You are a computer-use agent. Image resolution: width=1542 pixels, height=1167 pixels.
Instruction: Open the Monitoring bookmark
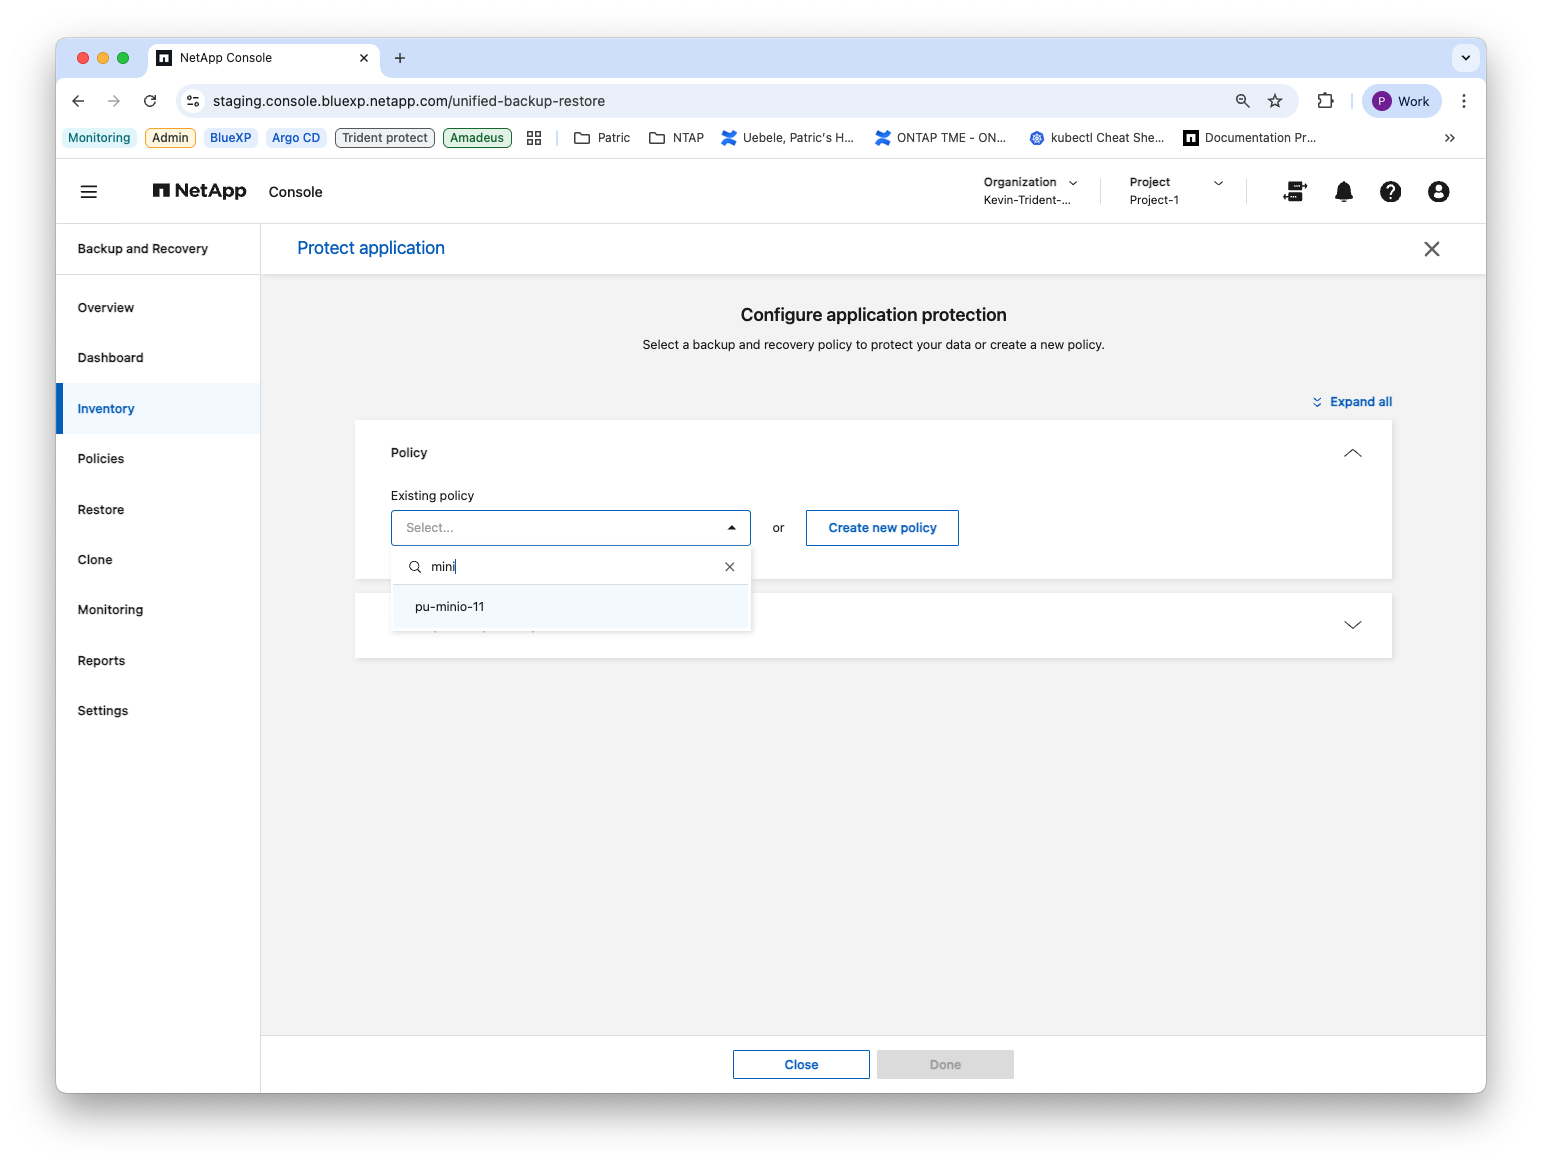(x=99, y=138)
